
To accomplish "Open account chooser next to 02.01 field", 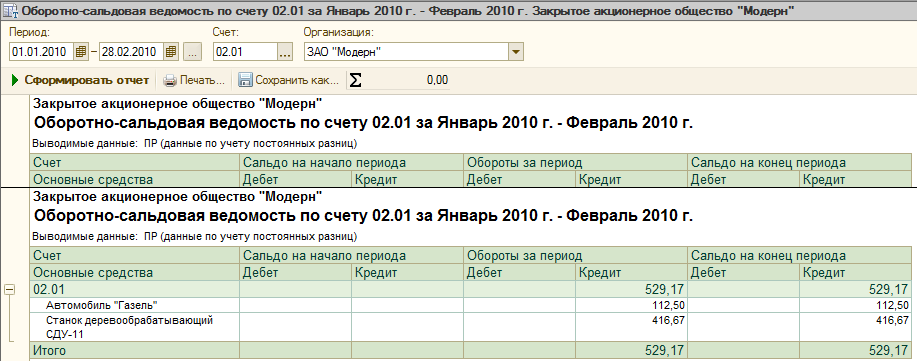I will 284,51.
